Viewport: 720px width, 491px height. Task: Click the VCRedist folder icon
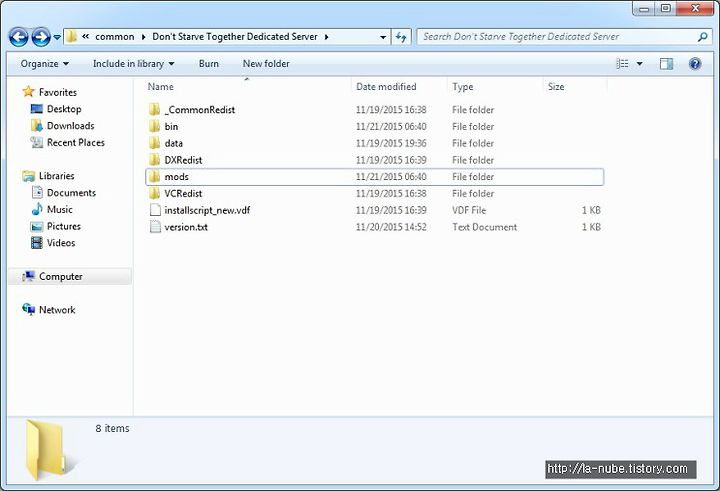155,193
